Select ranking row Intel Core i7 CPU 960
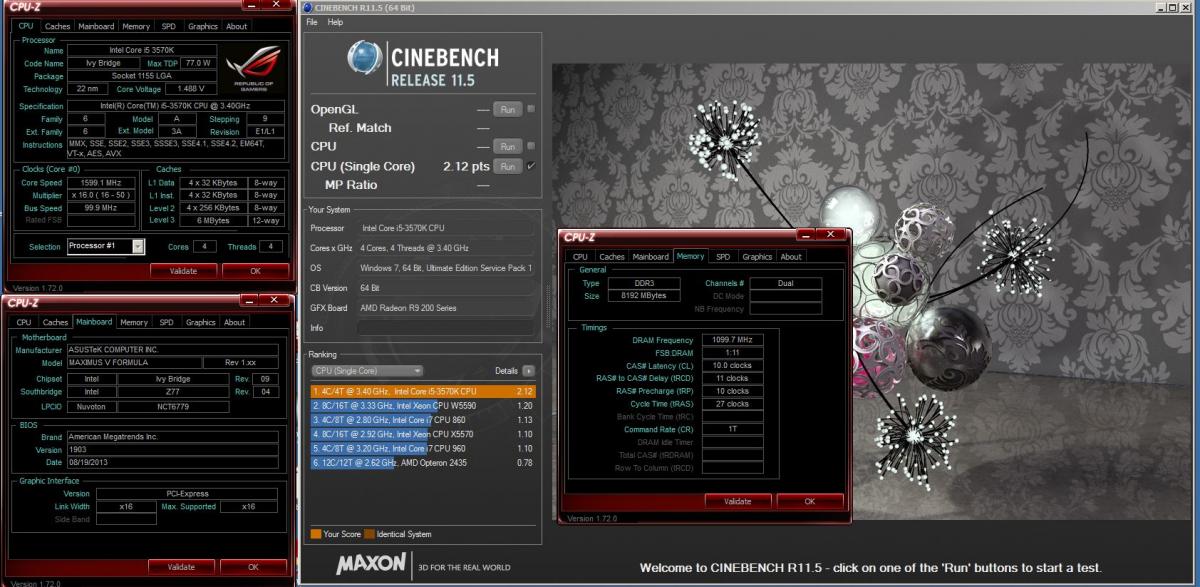This screenshot has width=1200, height=587. click(x=422, y=449)
